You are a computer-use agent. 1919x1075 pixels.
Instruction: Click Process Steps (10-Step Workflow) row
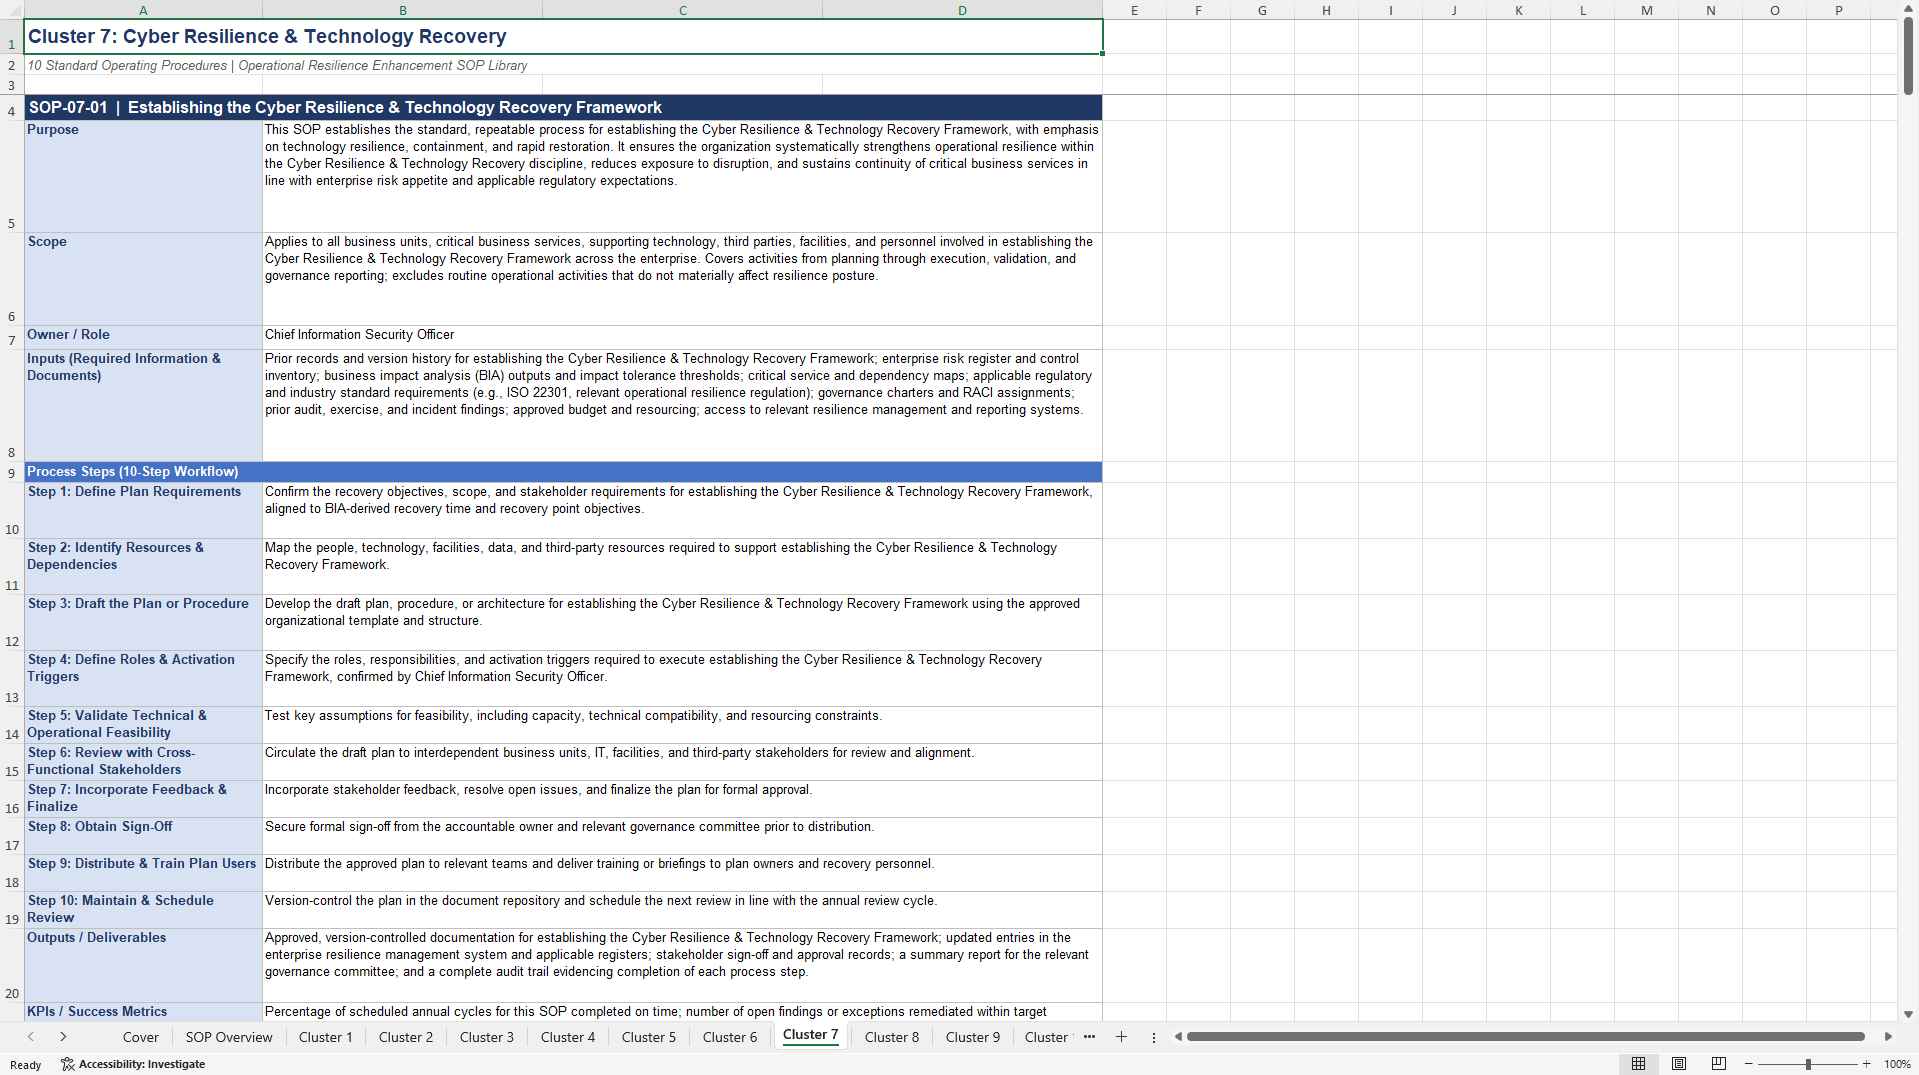pyautogui.click(x=564, y=472)
